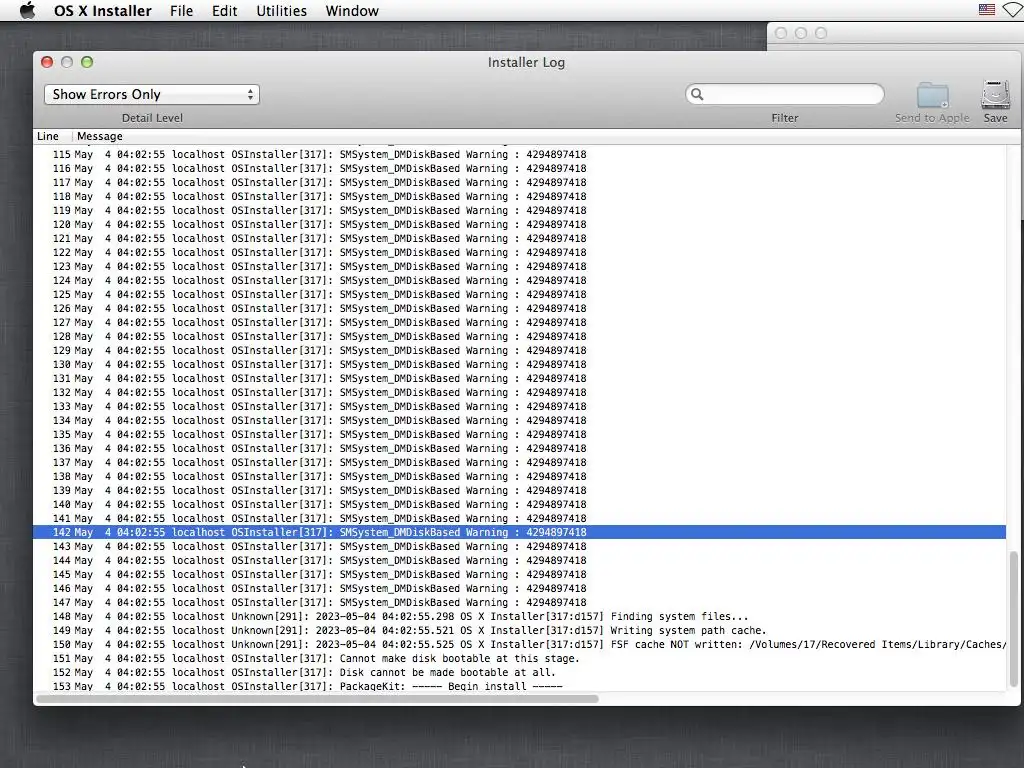Open the OS X Installer menu
The image size is (1024, 768).
click(x=103, y=11)
